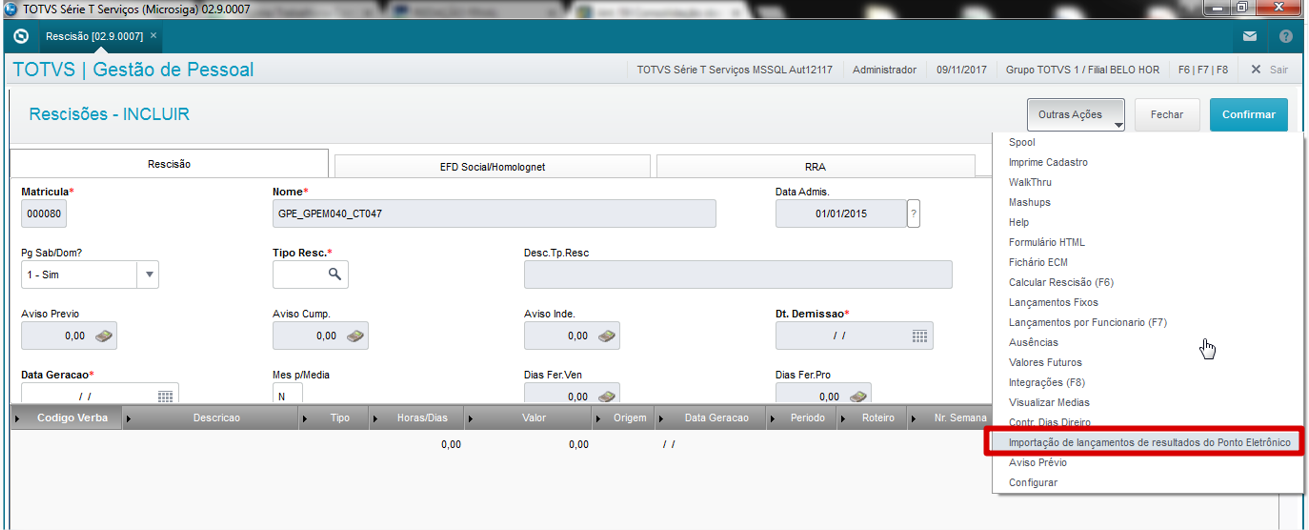Click the Valor column header
Image resolution: width=1309 pixels, height=530 pixels.
(534, 418)
